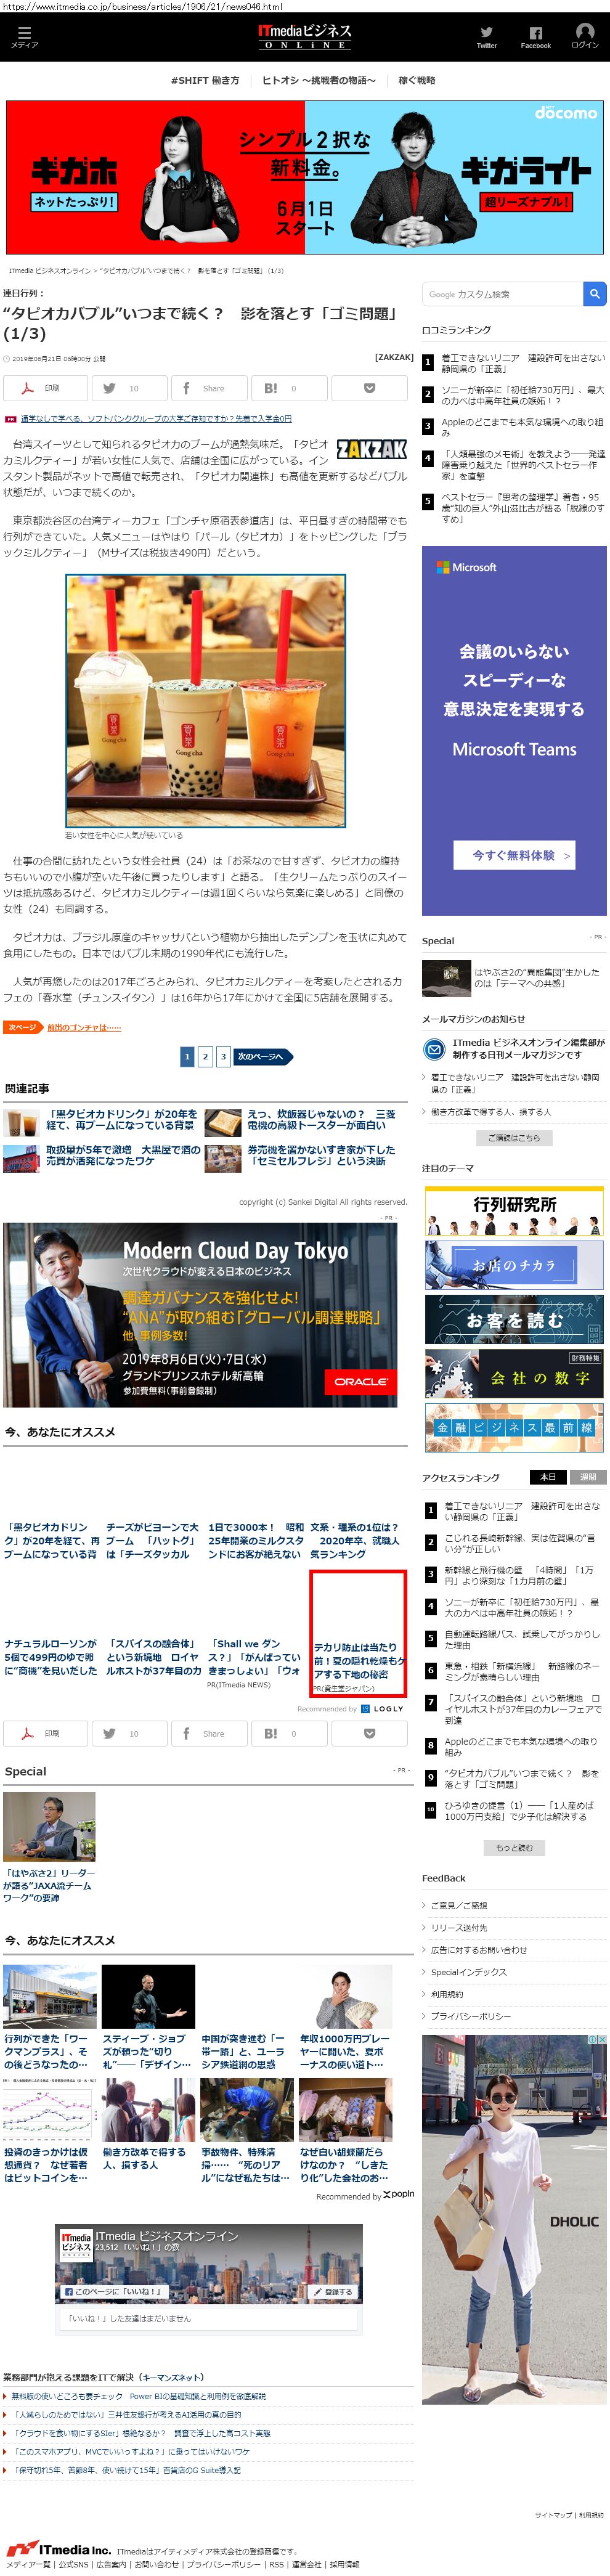Click the mail icon in メールマガジンのお知らせ
Screen dimensions: 610x2576
434,1049
